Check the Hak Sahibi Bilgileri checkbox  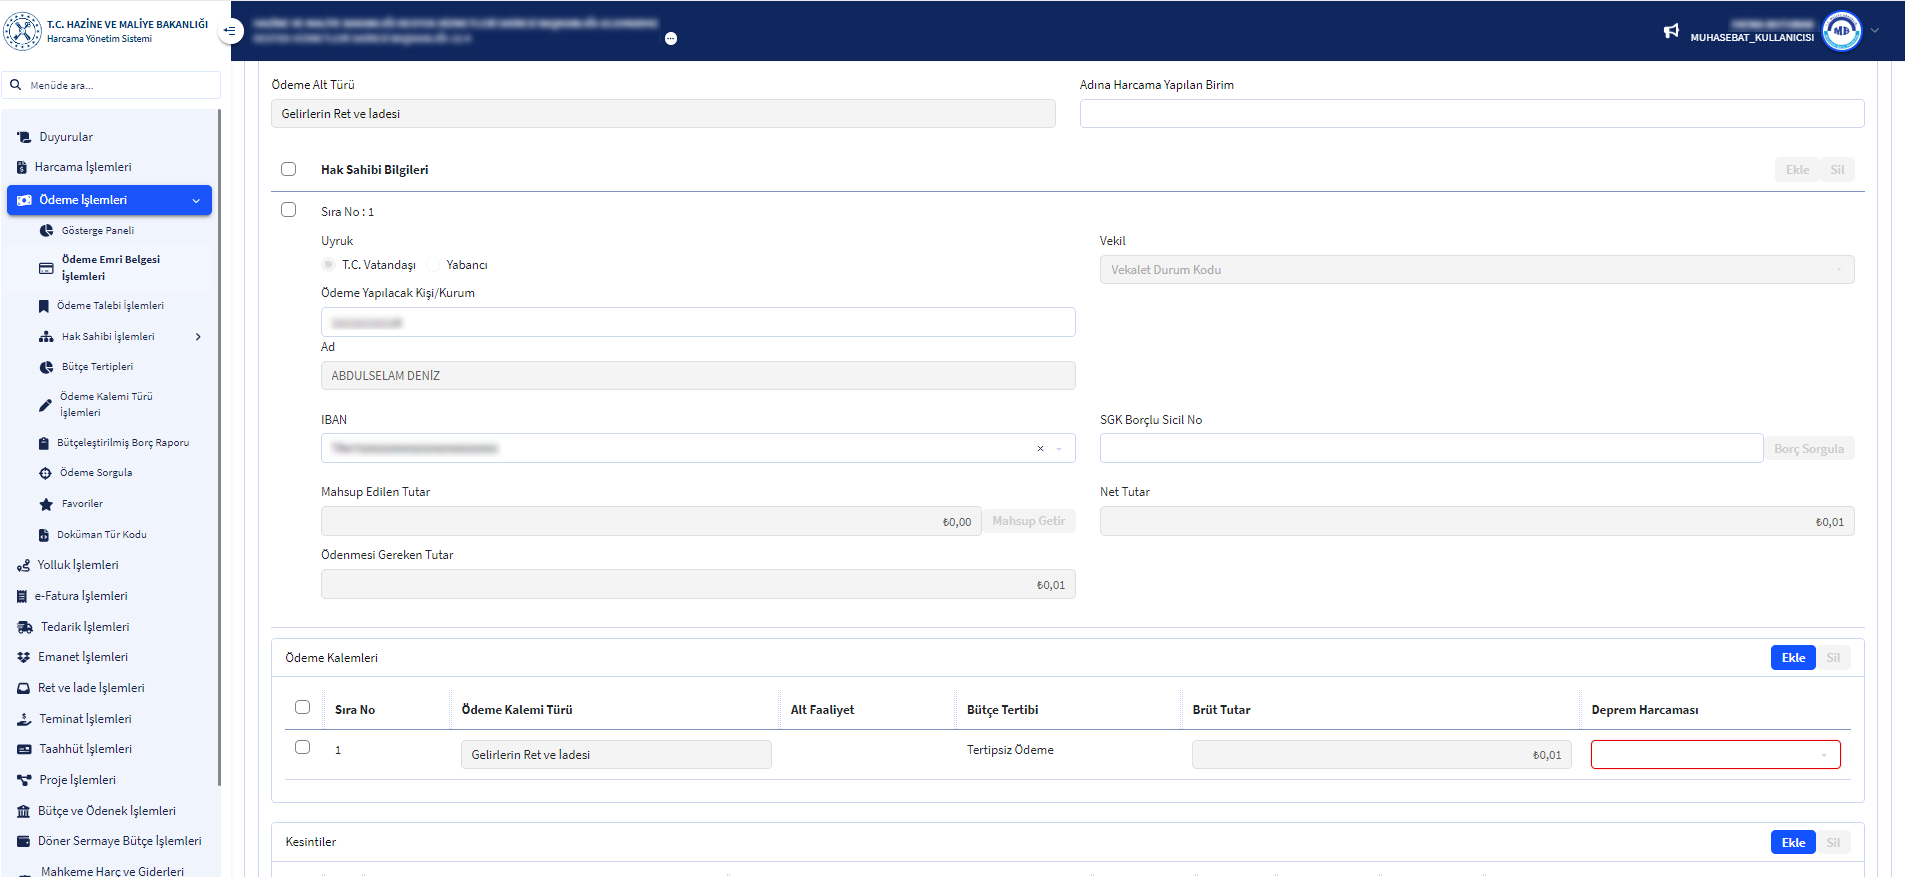289,169
